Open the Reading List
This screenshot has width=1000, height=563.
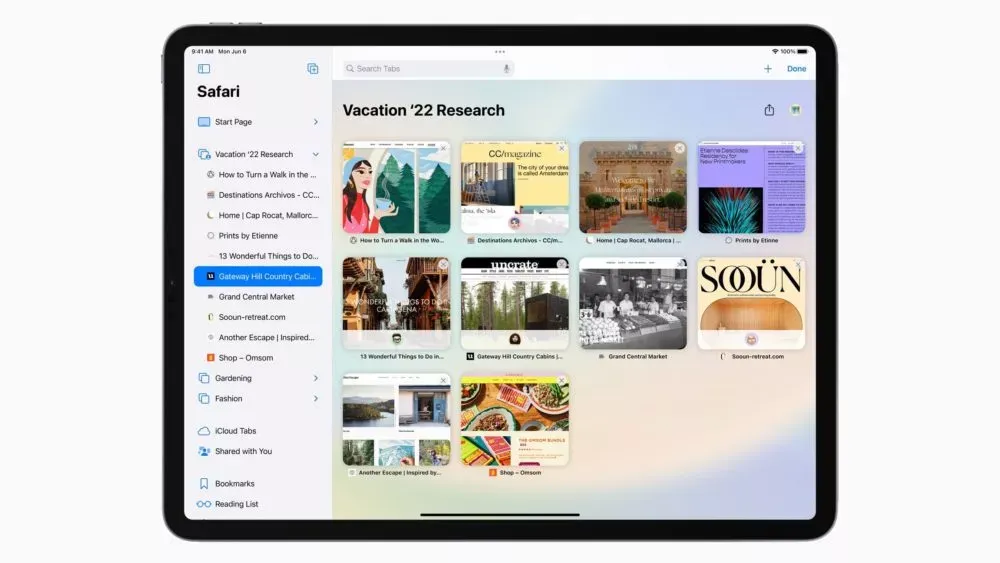(x=236, y=504)
